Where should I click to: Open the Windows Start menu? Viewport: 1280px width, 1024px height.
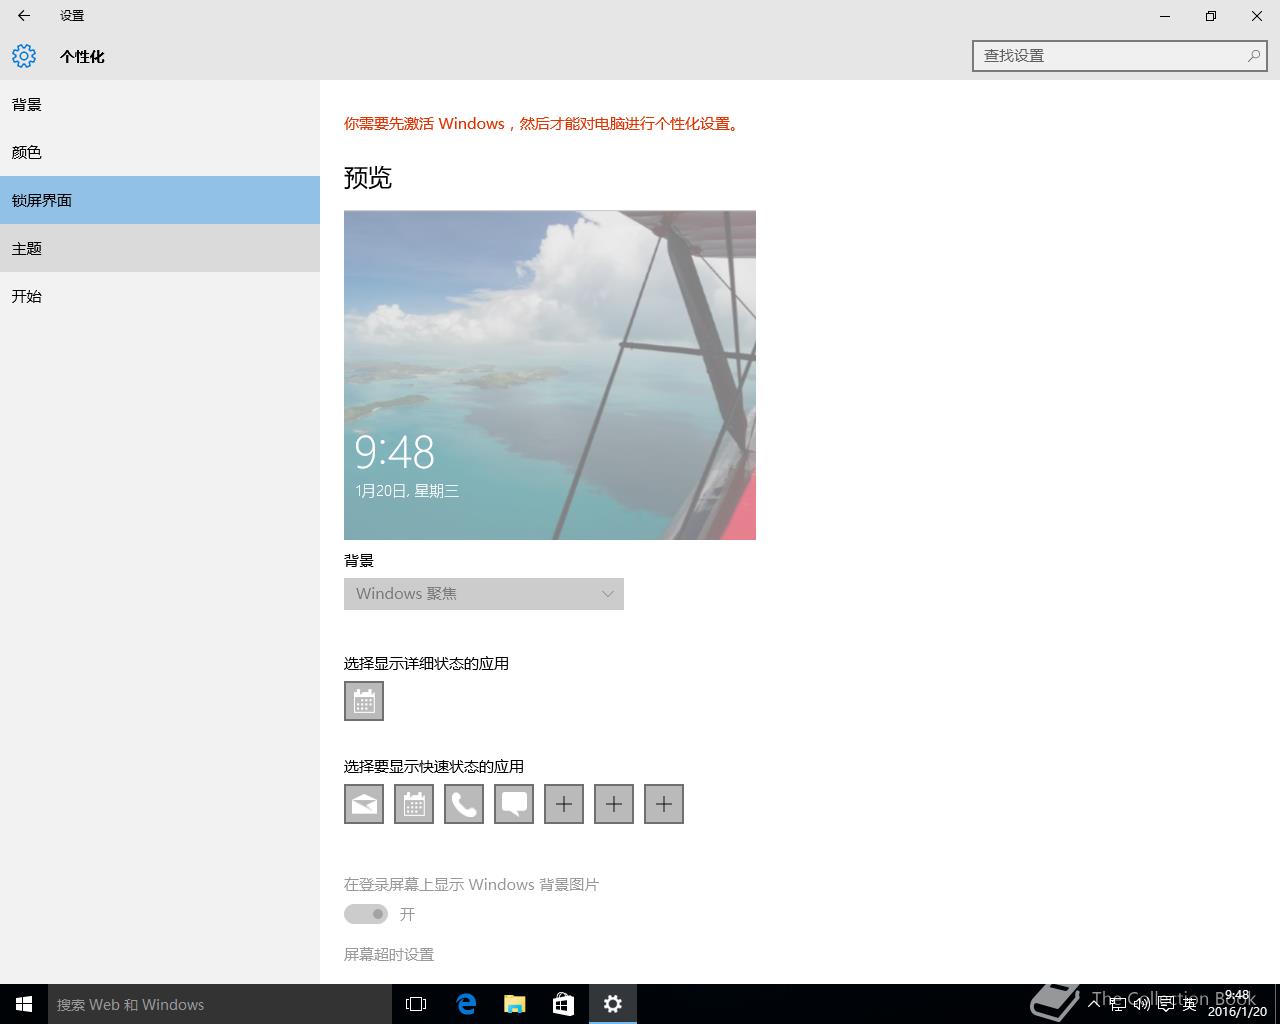(24, 1004)
